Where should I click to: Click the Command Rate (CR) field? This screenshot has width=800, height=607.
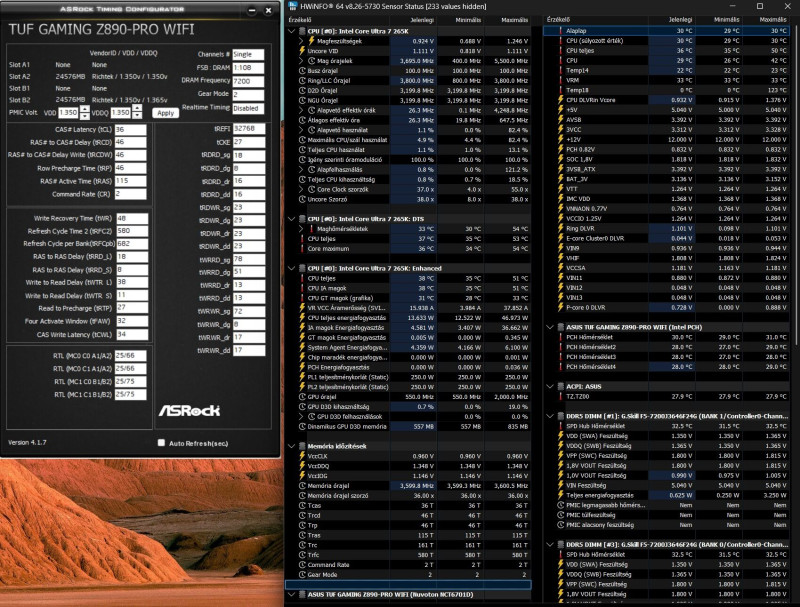[x=131, y=194]
